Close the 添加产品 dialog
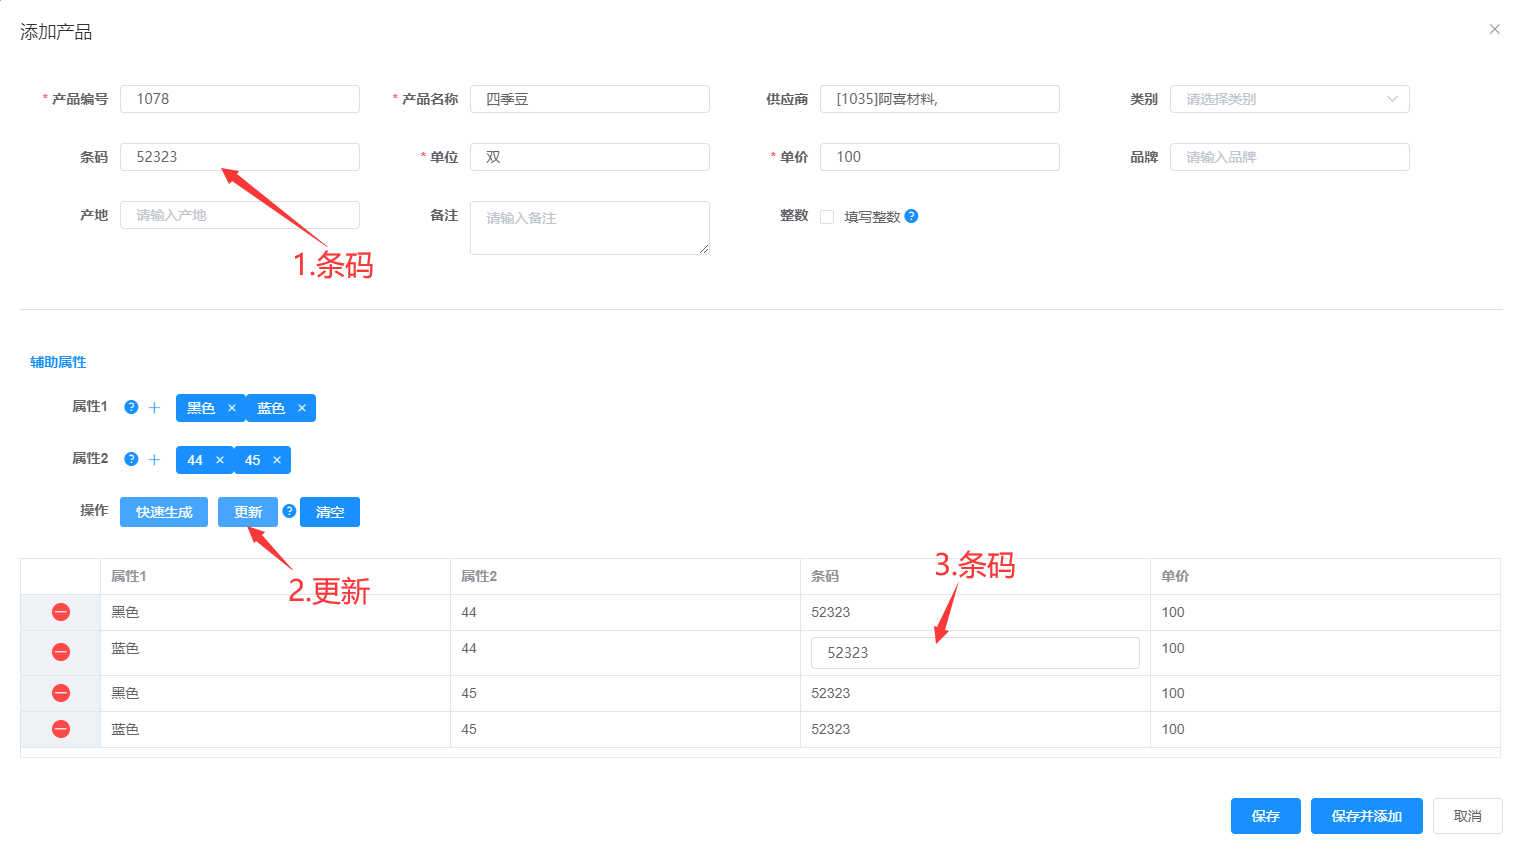 click(x=1494, y=29)
